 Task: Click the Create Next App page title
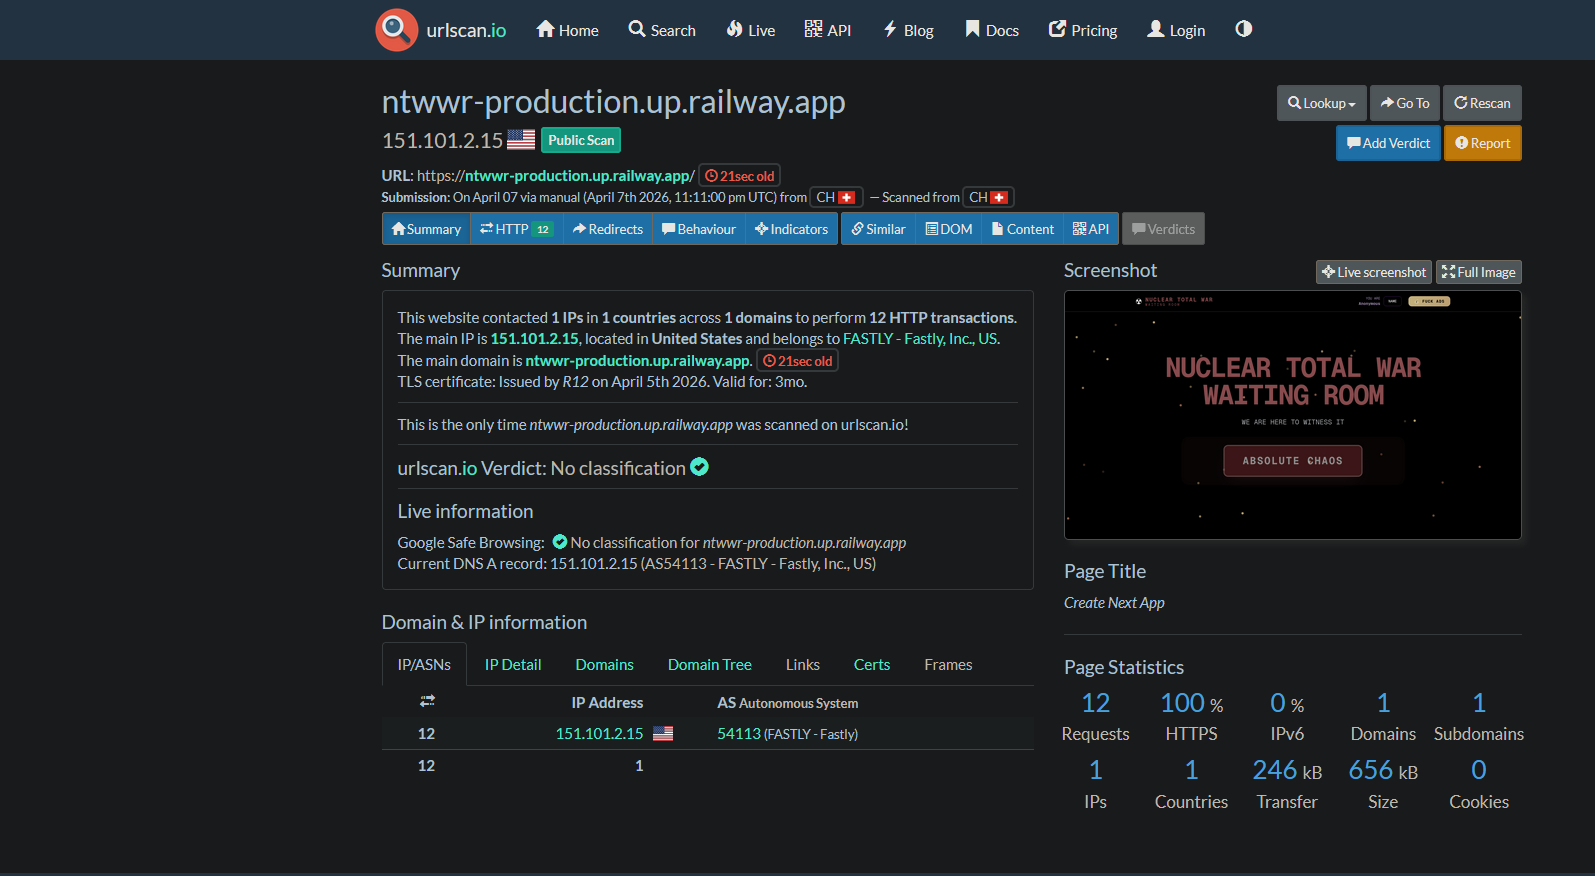click(1114, 603)
